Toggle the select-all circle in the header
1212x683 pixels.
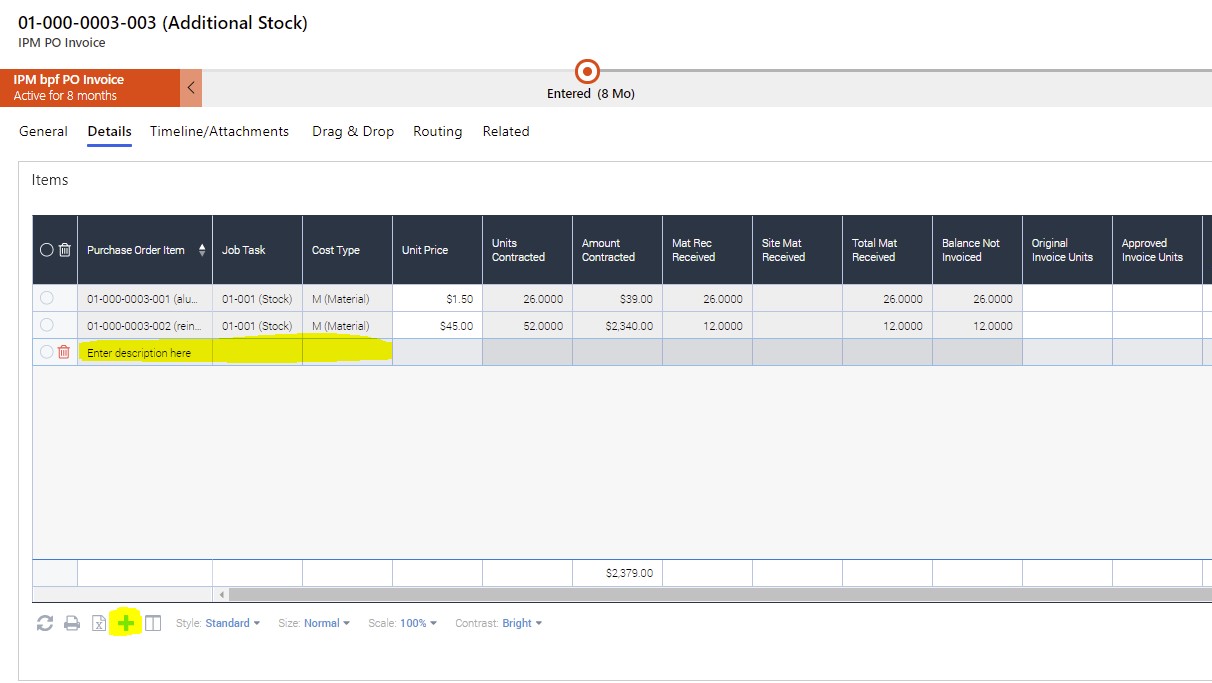click(x=46, y=250)
